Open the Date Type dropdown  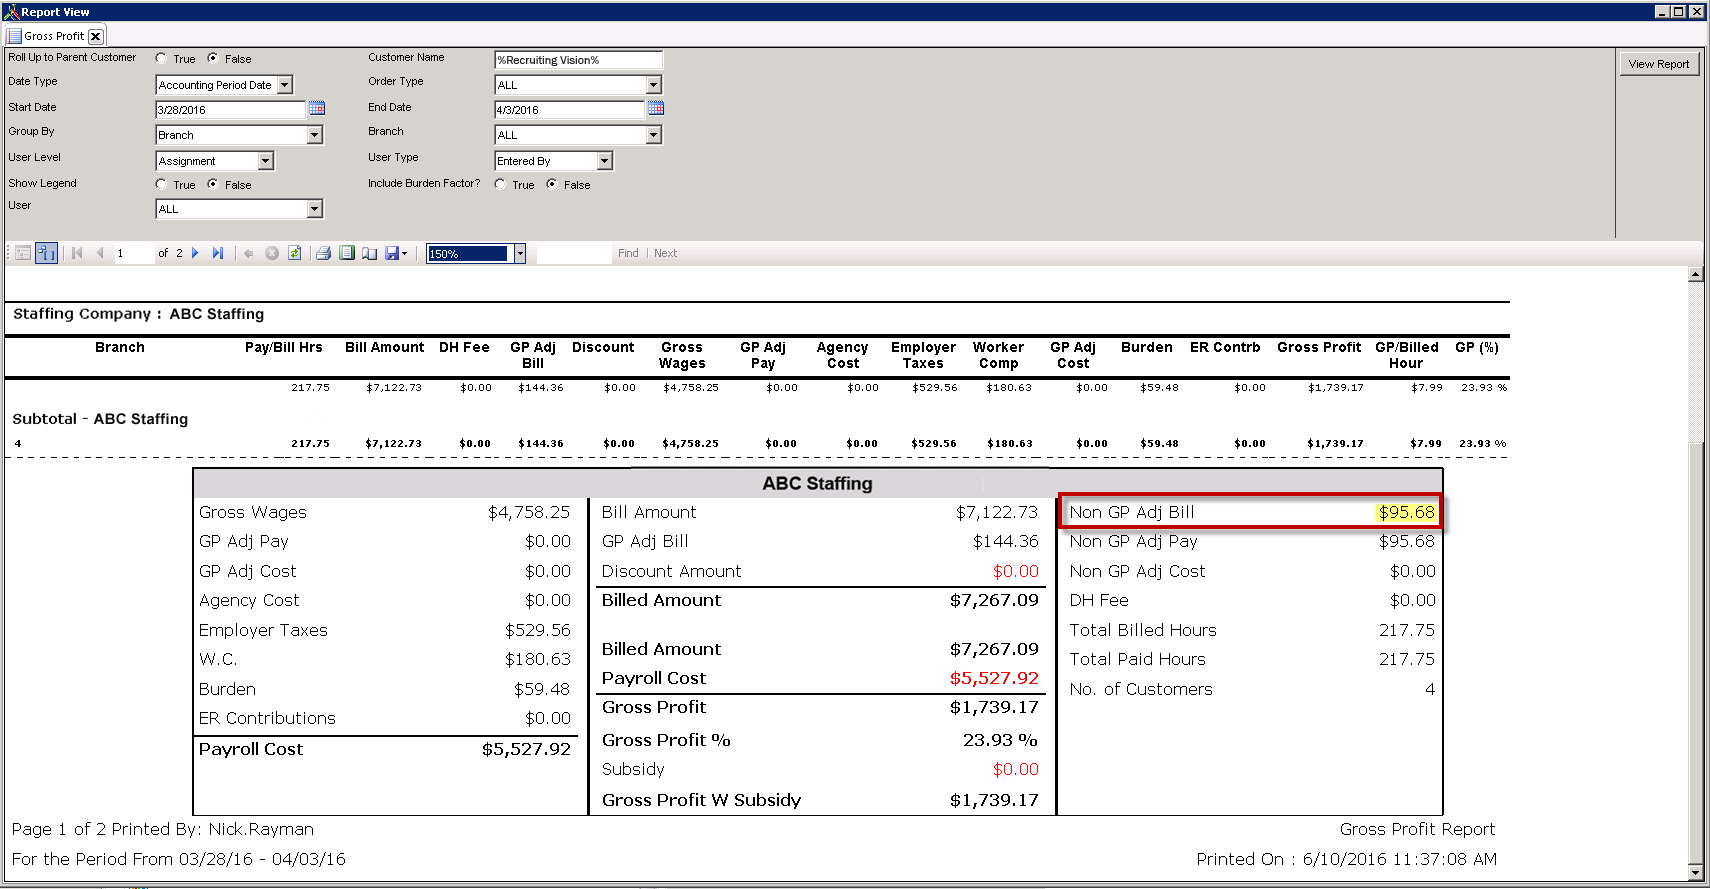pyautogui.click(x=285, y=85)
